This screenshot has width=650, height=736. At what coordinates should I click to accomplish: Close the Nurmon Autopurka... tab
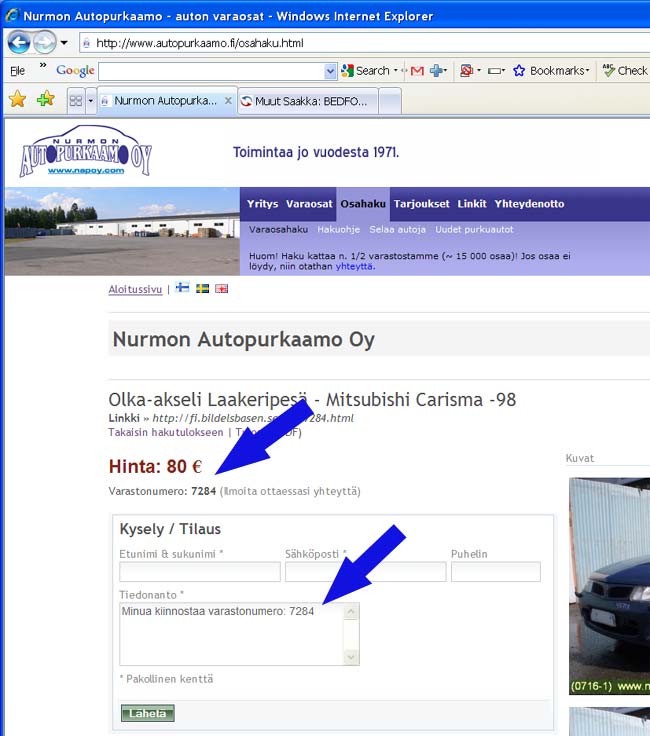[x=228, y=100]
